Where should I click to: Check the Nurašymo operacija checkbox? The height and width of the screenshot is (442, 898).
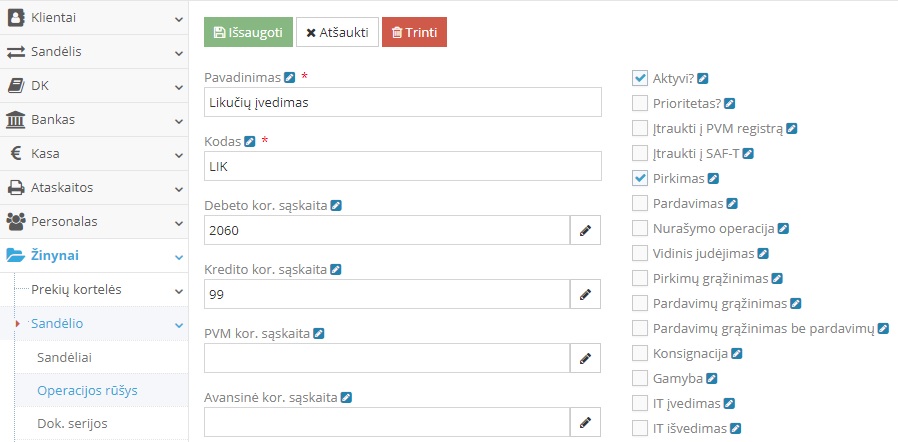(x=640, y=228)
